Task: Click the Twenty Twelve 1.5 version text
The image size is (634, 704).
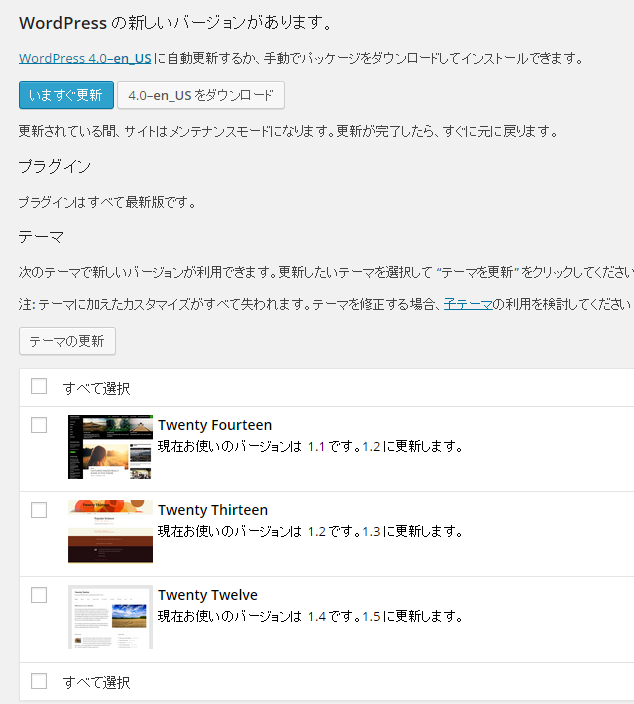Action: [371, 616]
